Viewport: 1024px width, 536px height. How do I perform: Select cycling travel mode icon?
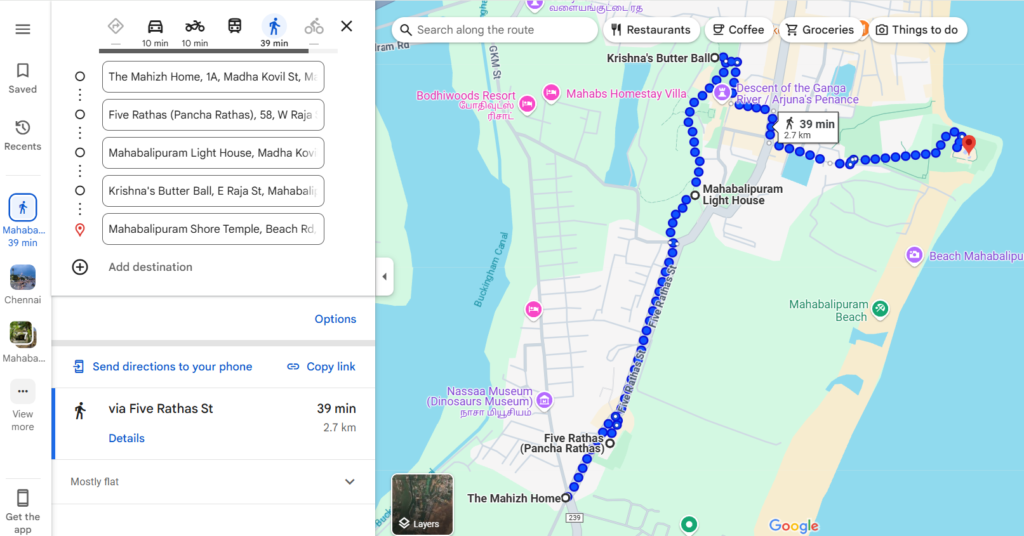coord(313,26)
